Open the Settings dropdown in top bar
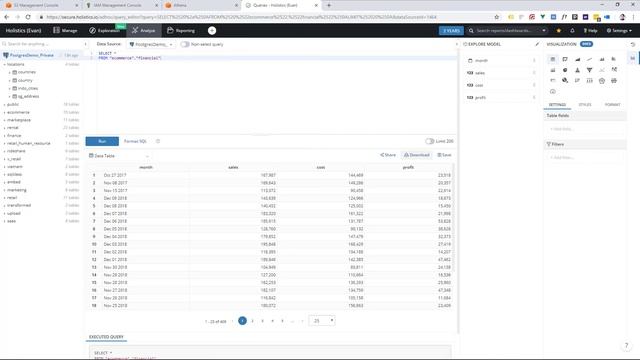This screenshot has width=640, height=360. [x=619, y=31]
